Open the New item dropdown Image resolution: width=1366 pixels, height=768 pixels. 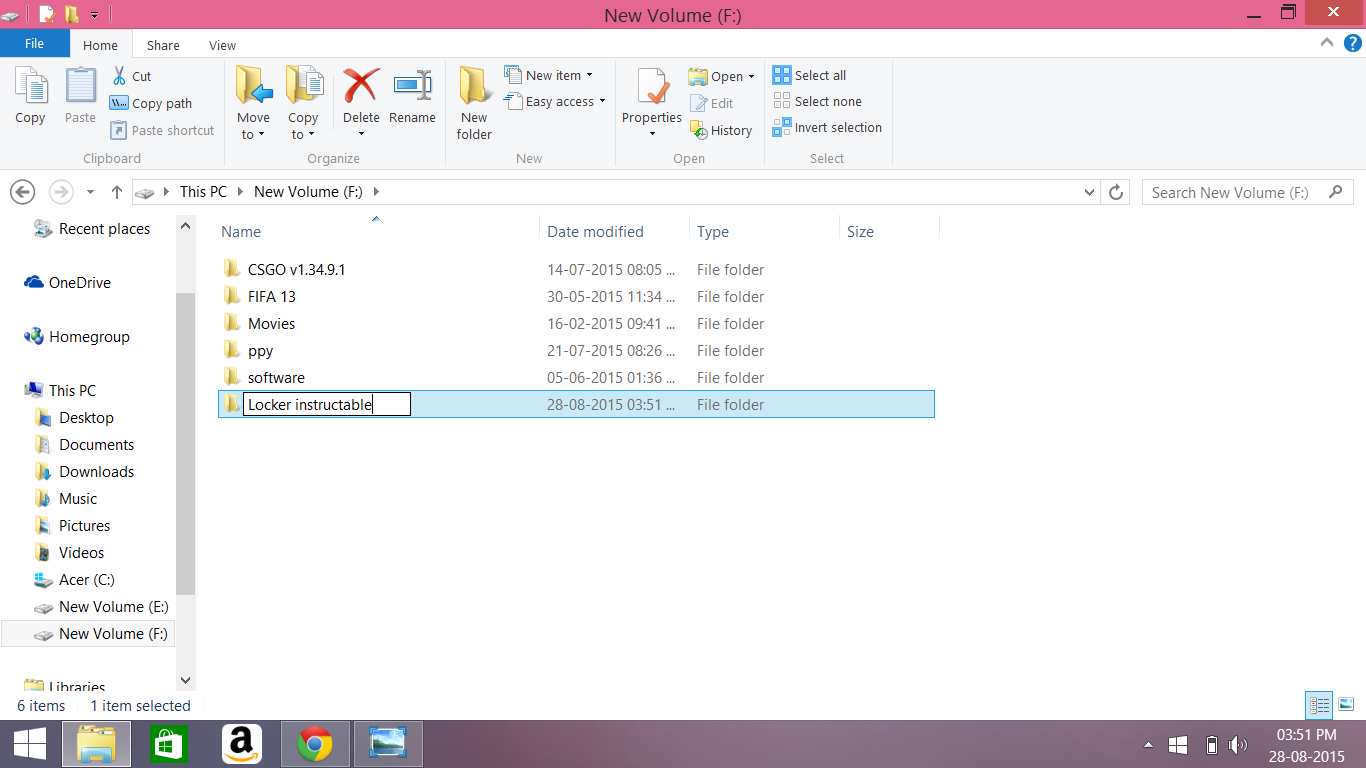[548, 74]
